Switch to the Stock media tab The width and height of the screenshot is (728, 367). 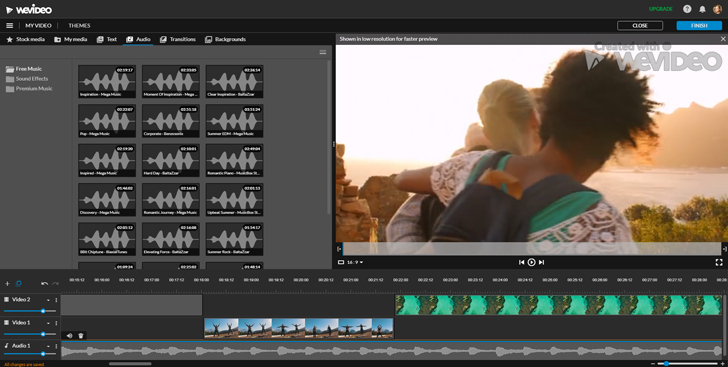[25, 39]
